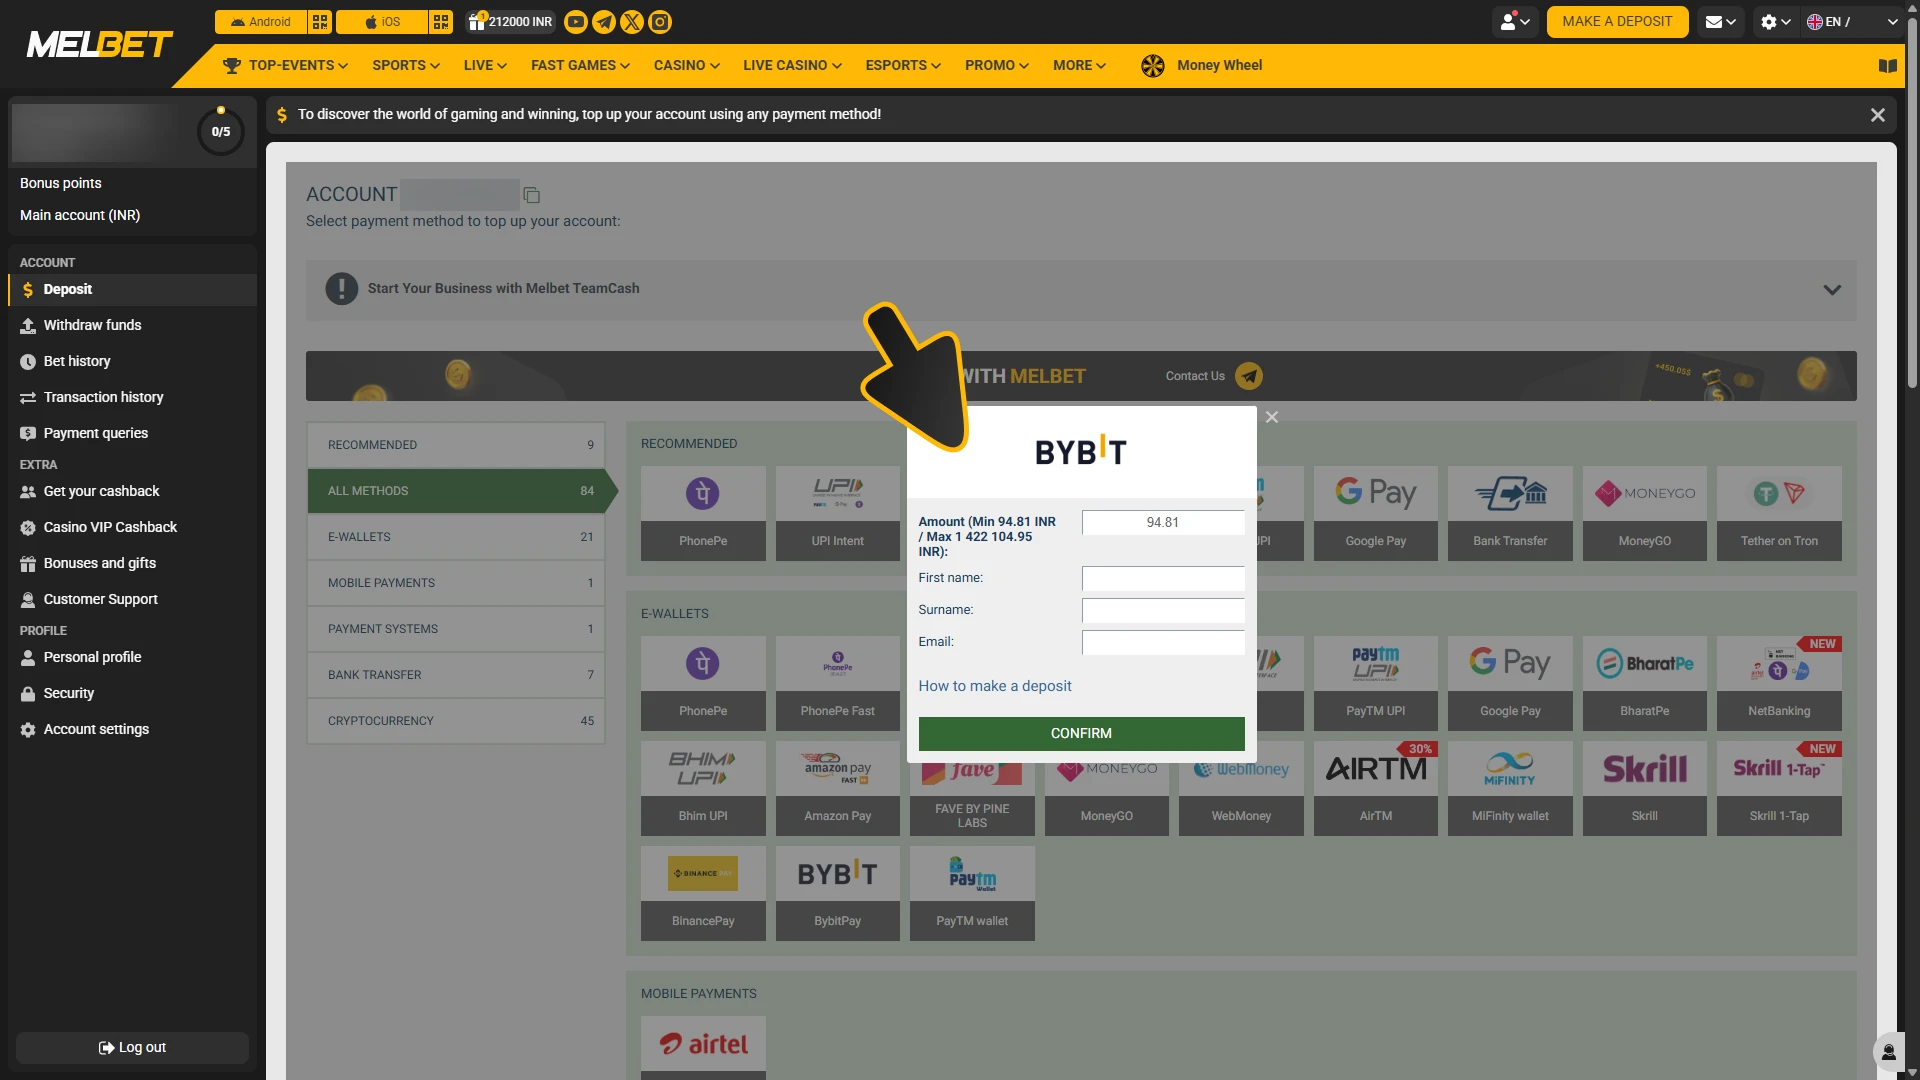Open the Deposit sidebar item
Viewport: 1920px width, 1080px height.
(132, 290)
